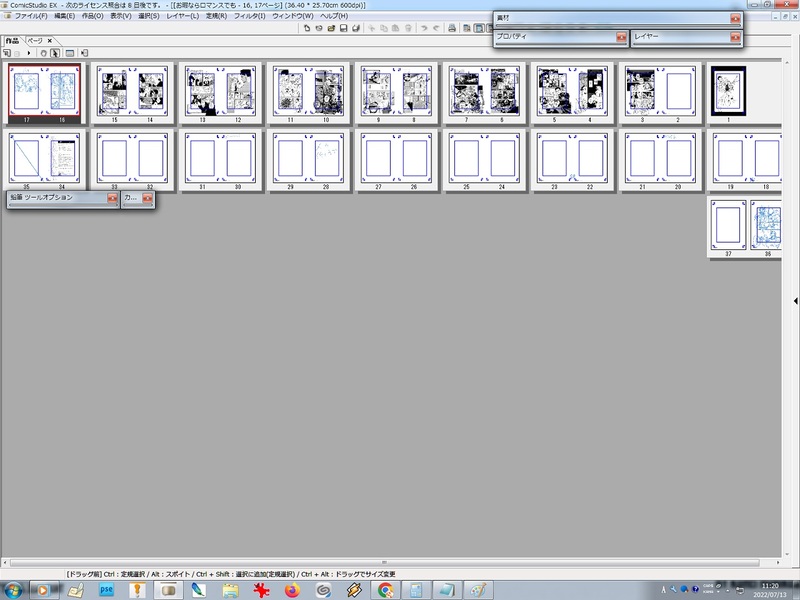Open the 定規(R) menu

click(x=216, y=16)
